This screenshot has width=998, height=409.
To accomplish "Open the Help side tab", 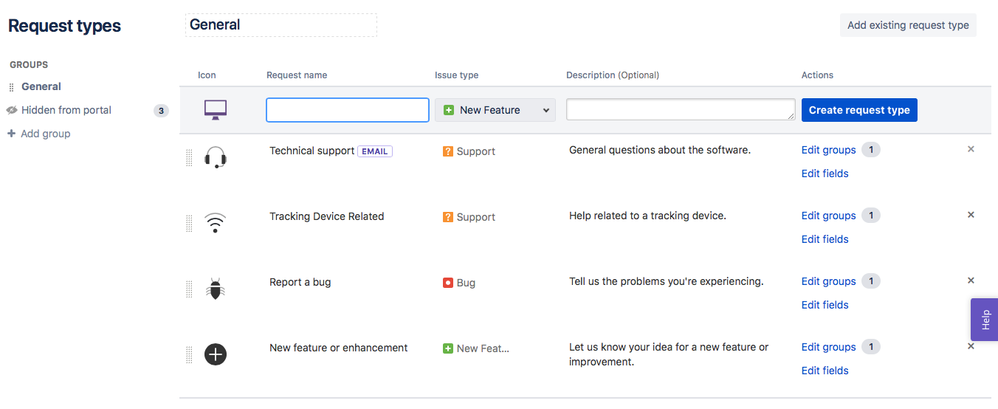I will [x=984, y=320].
